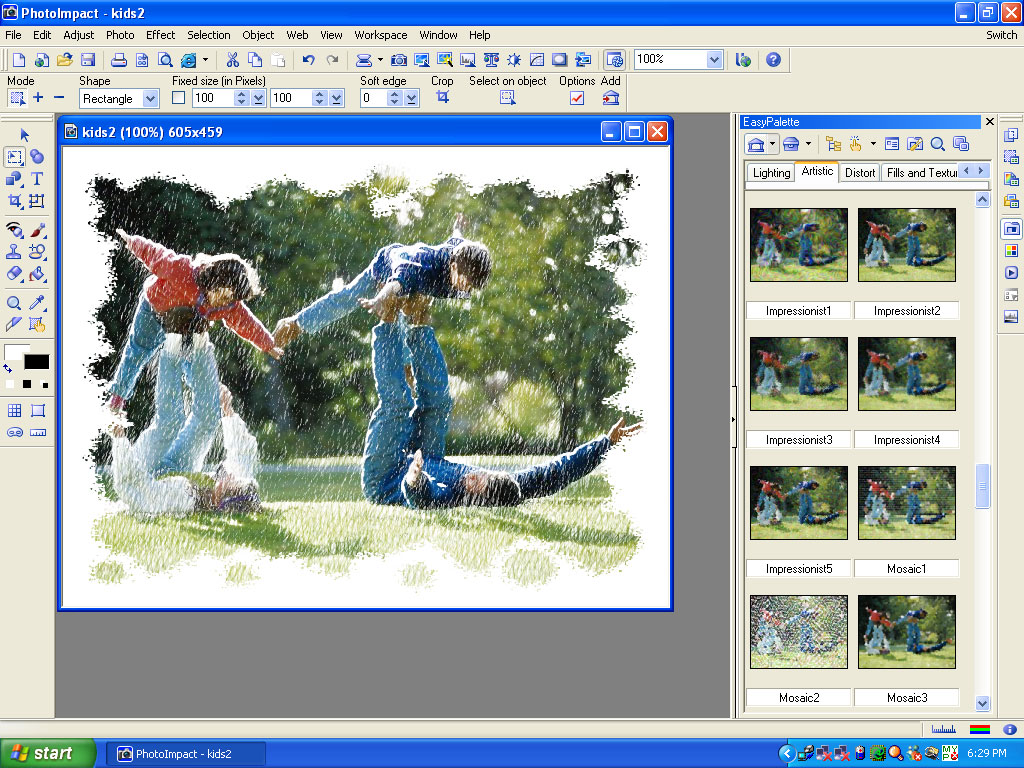Toggle the Options red checkmark box
The width and height of the screenshot is (1024, 768).
point(577,98)
